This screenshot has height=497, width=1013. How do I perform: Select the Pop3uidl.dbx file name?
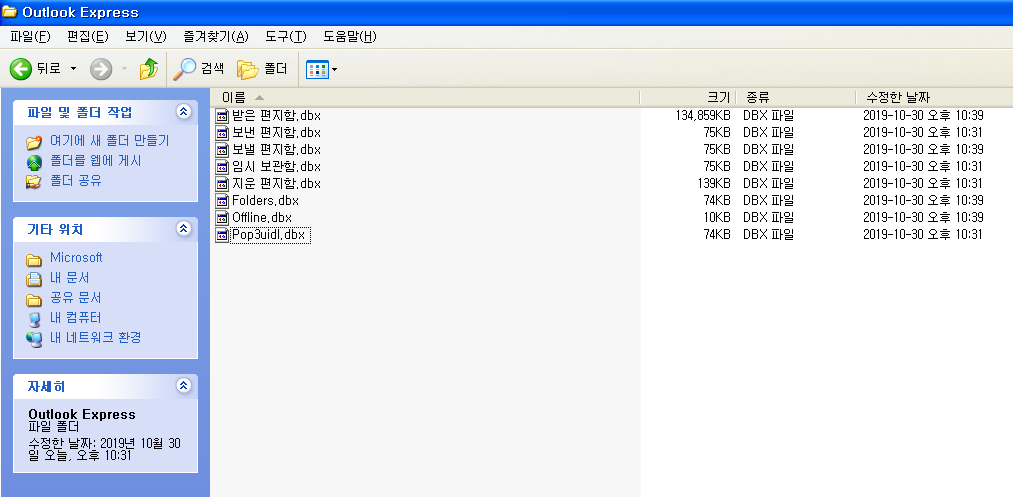point(270,235)
